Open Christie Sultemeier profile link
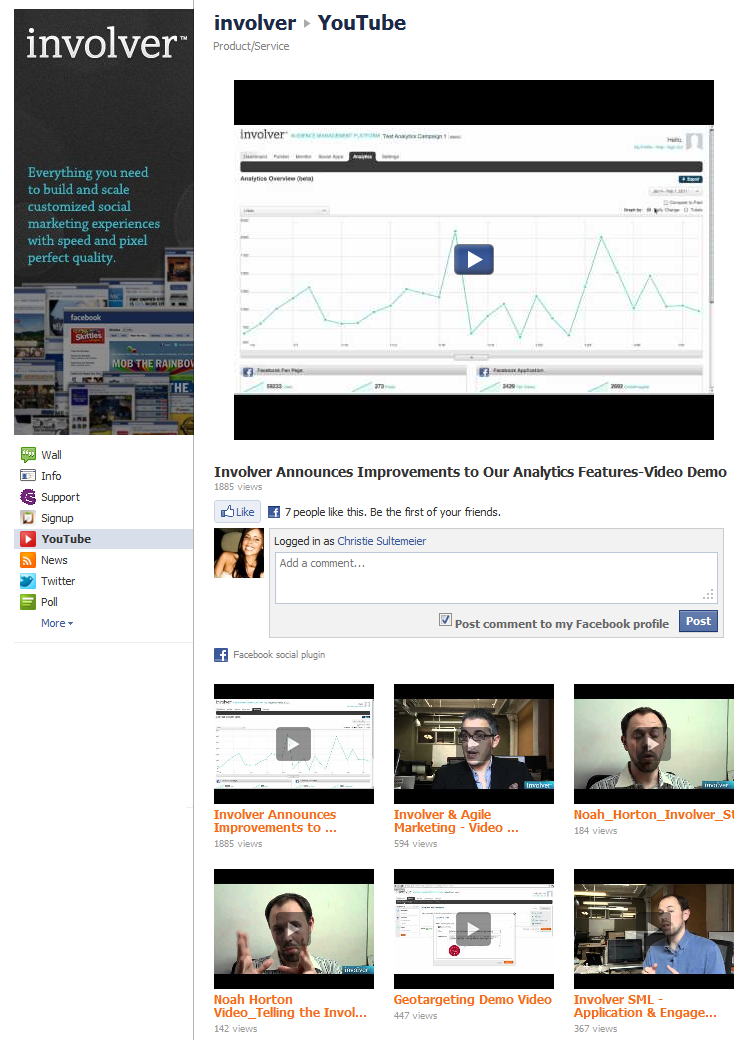This screenshot has height=1040, width=742. click(x=381, y=541)
